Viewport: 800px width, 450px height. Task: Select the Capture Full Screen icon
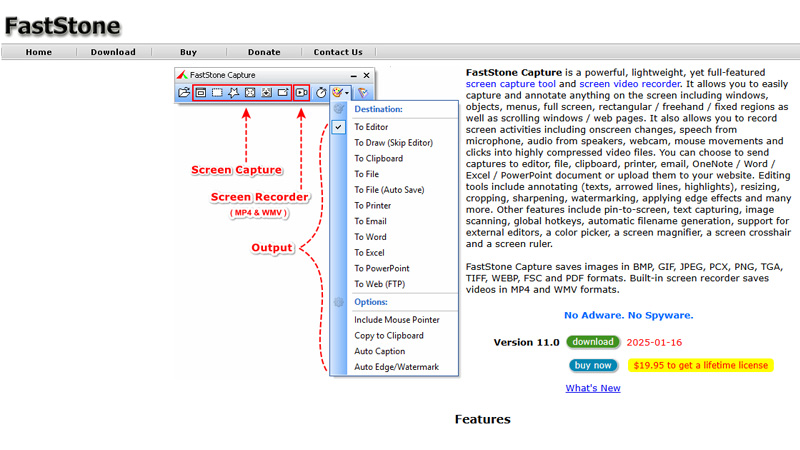click(250, 92)
